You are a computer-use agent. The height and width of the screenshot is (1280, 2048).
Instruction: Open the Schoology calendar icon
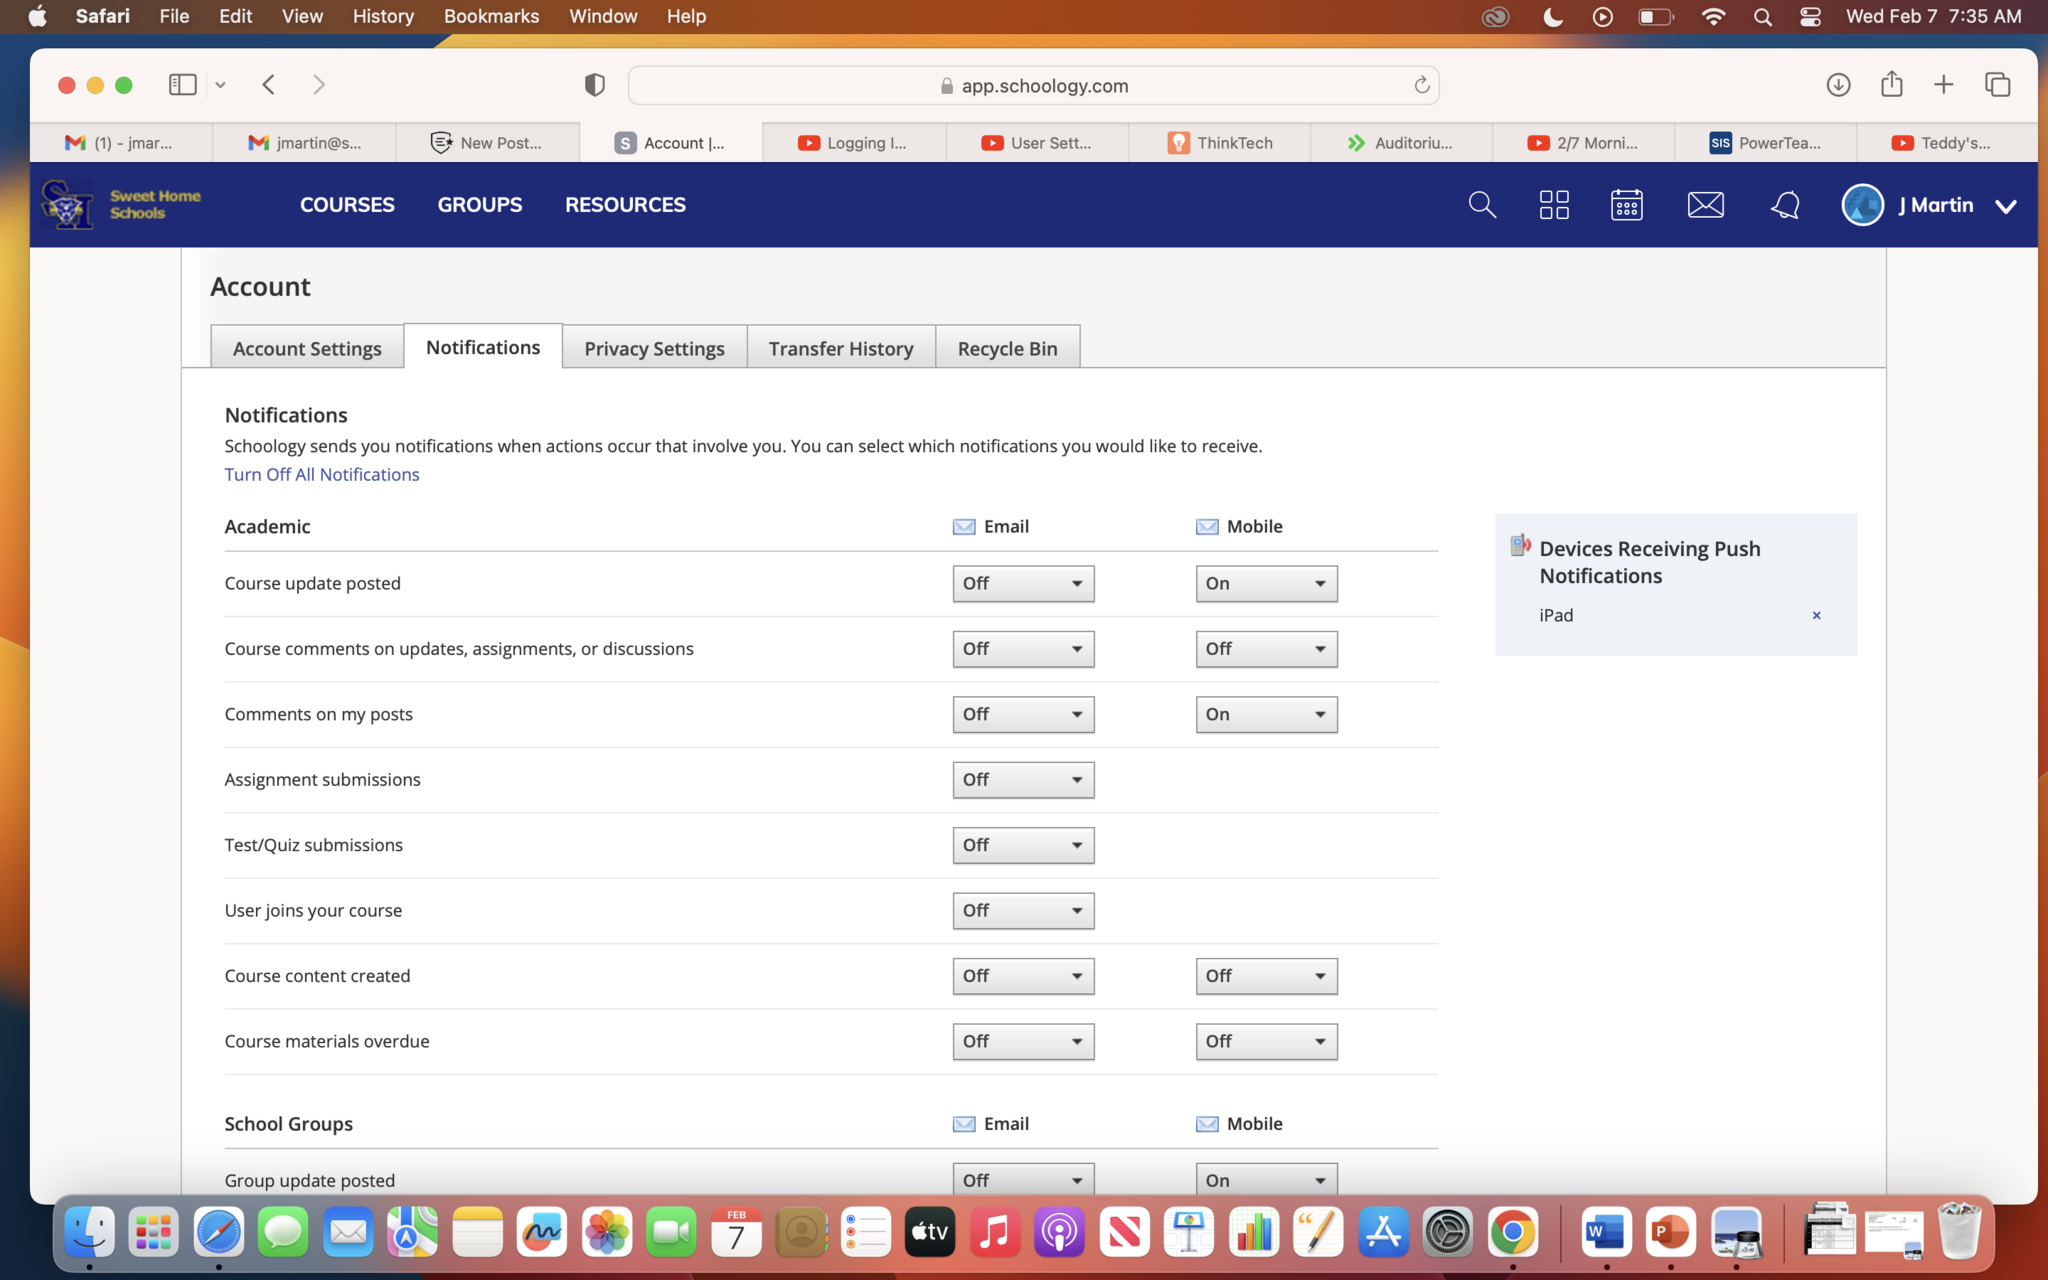click(x=1626, y=205)
